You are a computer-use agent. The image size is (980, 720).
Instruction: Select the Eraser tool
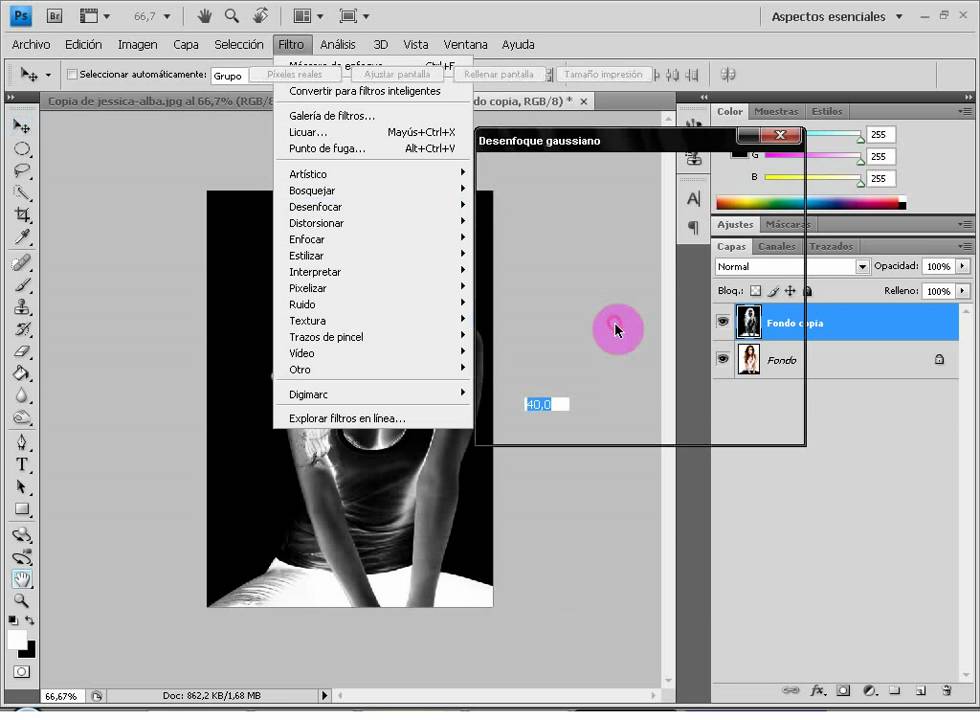coord(22,351)
